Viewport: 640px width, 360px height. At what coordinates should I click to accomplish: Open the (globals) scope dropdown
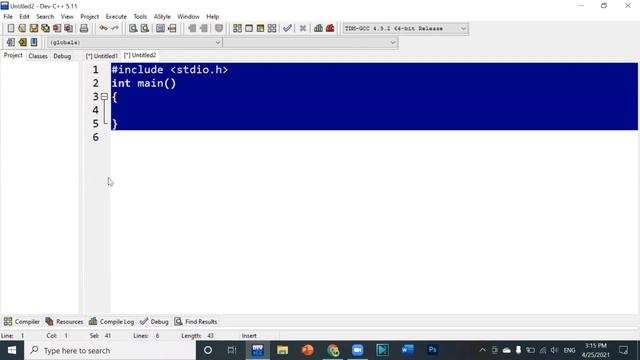point(135,42)
